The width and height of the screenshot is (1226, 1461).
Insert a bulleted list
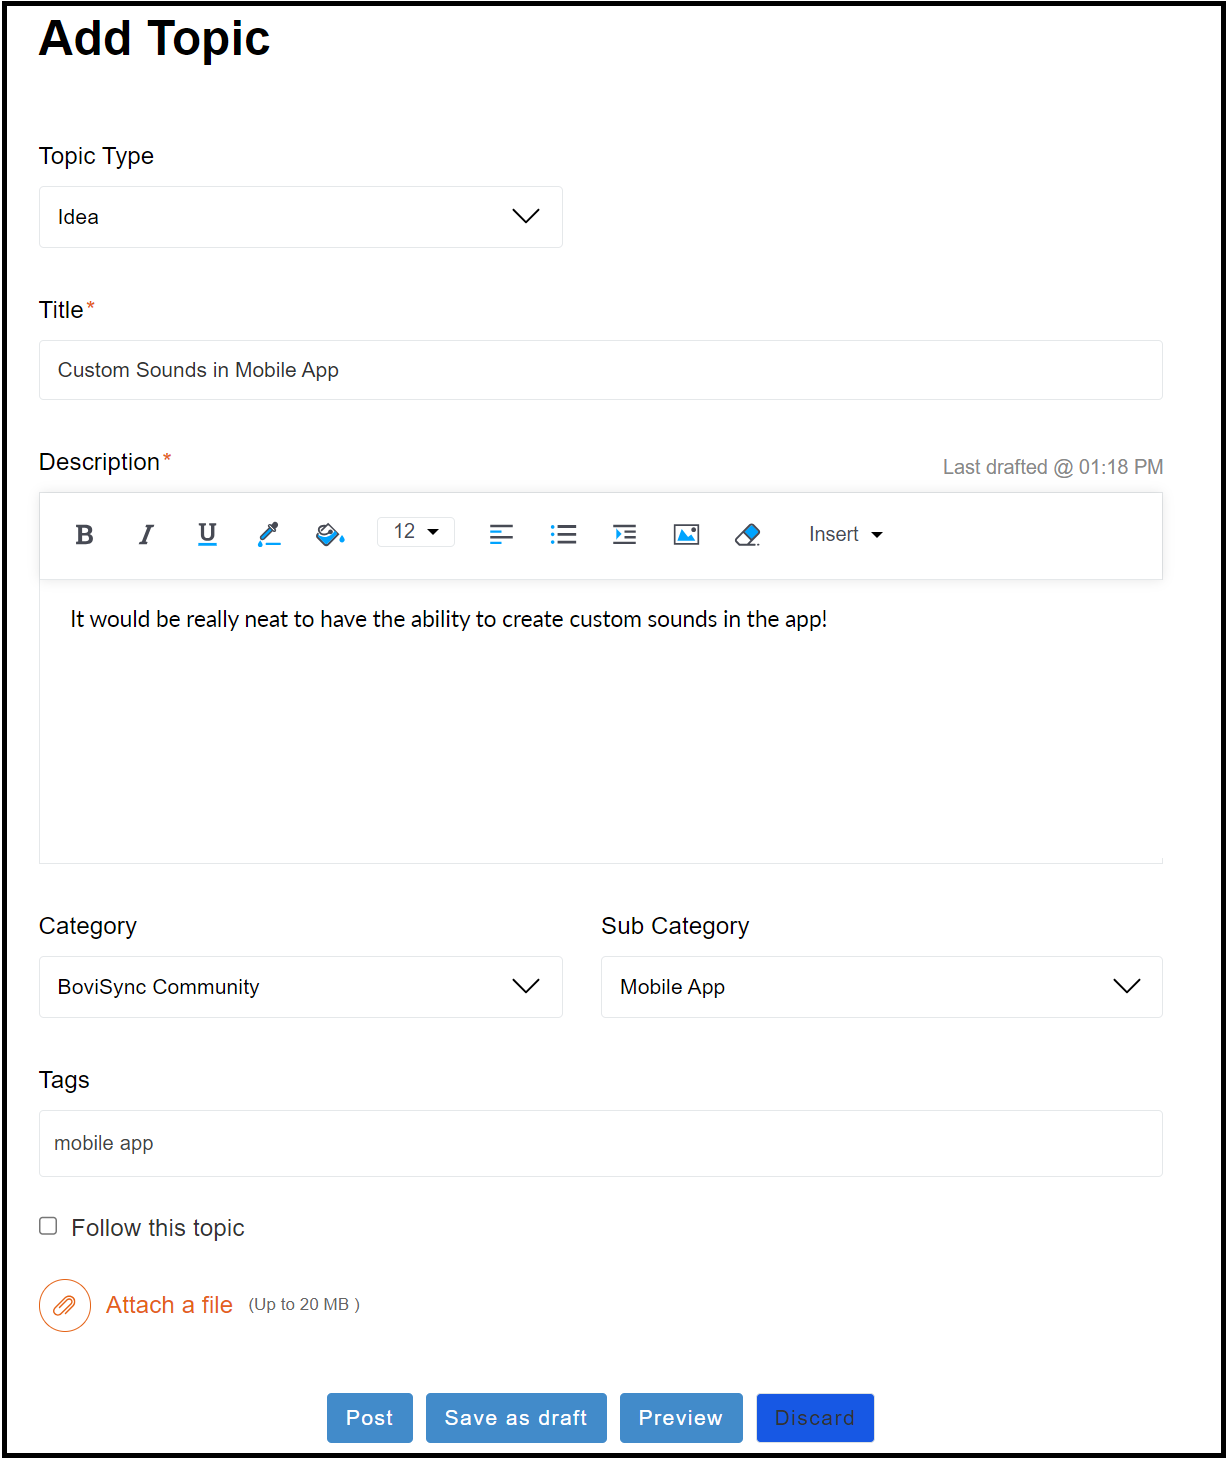[563, 535]
